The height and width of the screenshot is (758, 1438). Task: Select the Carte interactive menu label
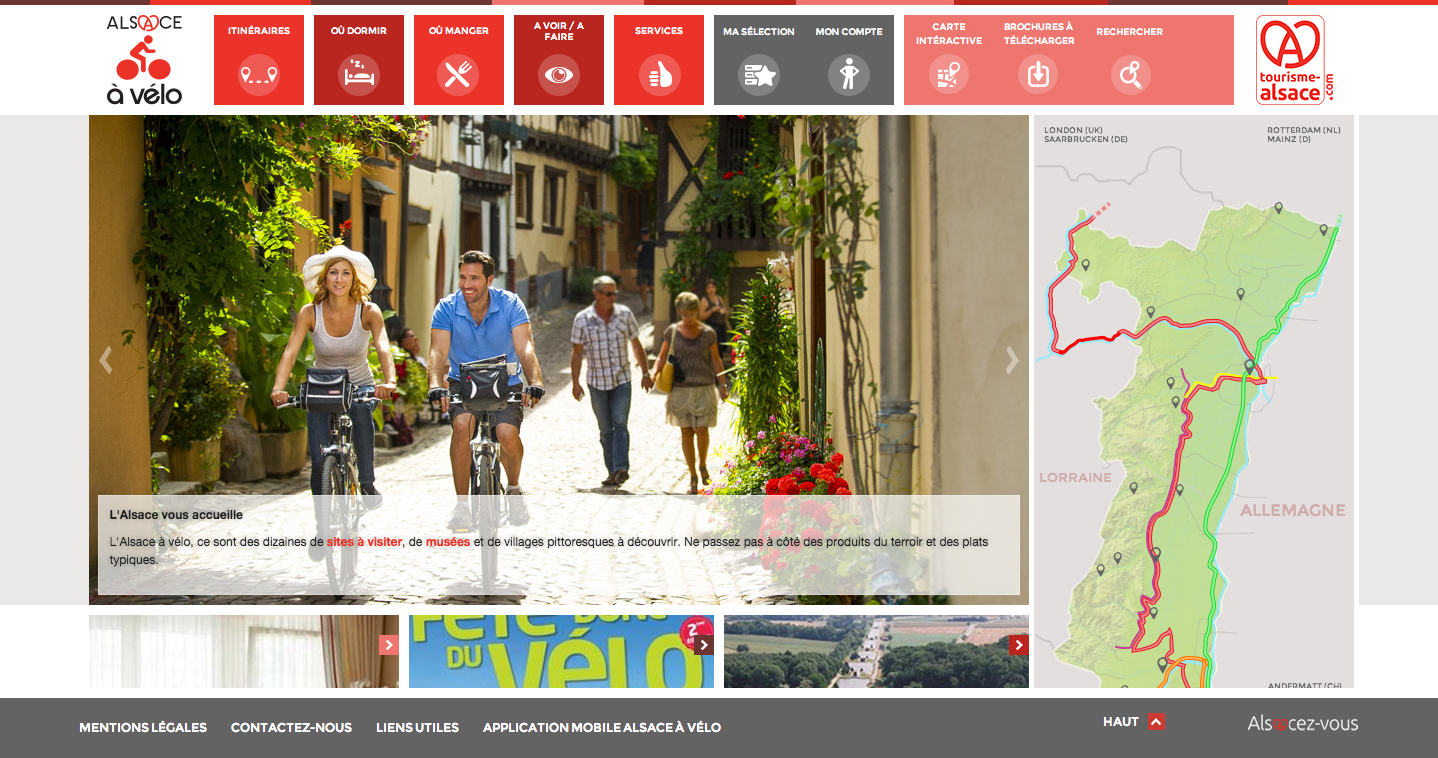pos(949,34)
